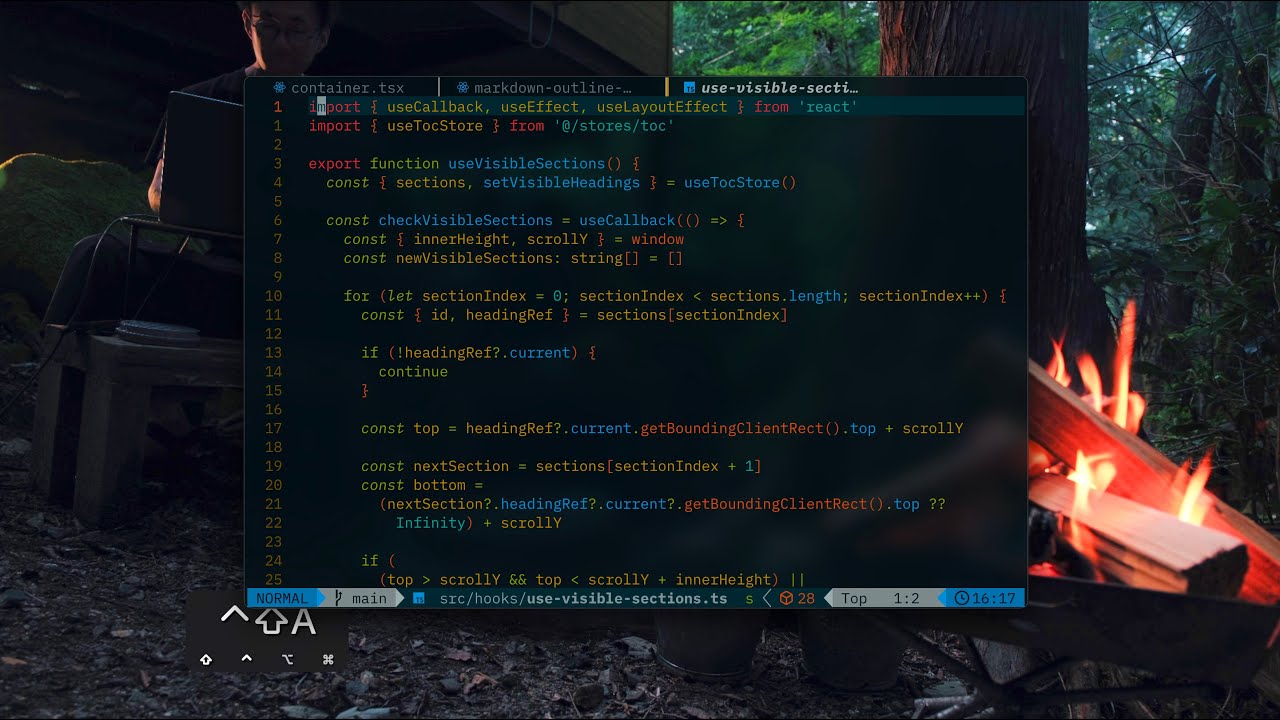Click 'useCallback' in the react import
The width and height of the screenshot is (1280, 720).
[x=435, y=107]
